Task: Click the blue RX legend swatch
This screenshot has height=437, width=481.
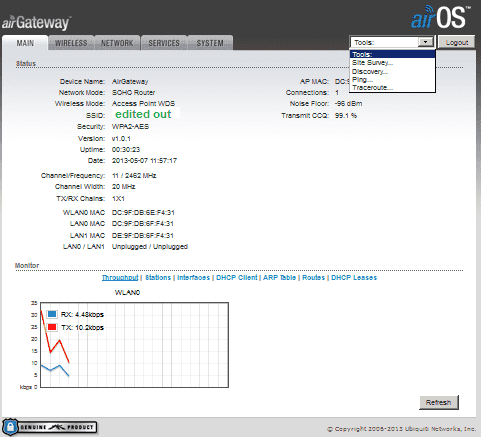Action: [x=52, y=314]
